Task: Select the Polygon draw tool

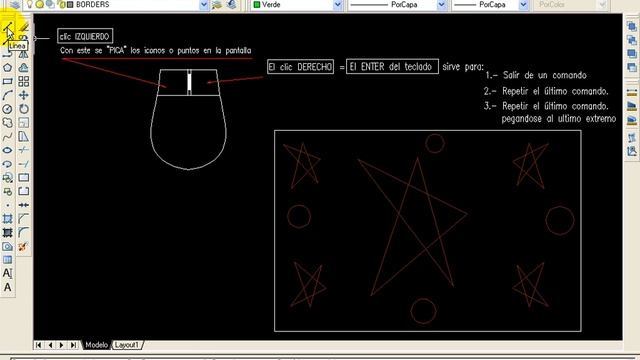Action: point(8,68)
